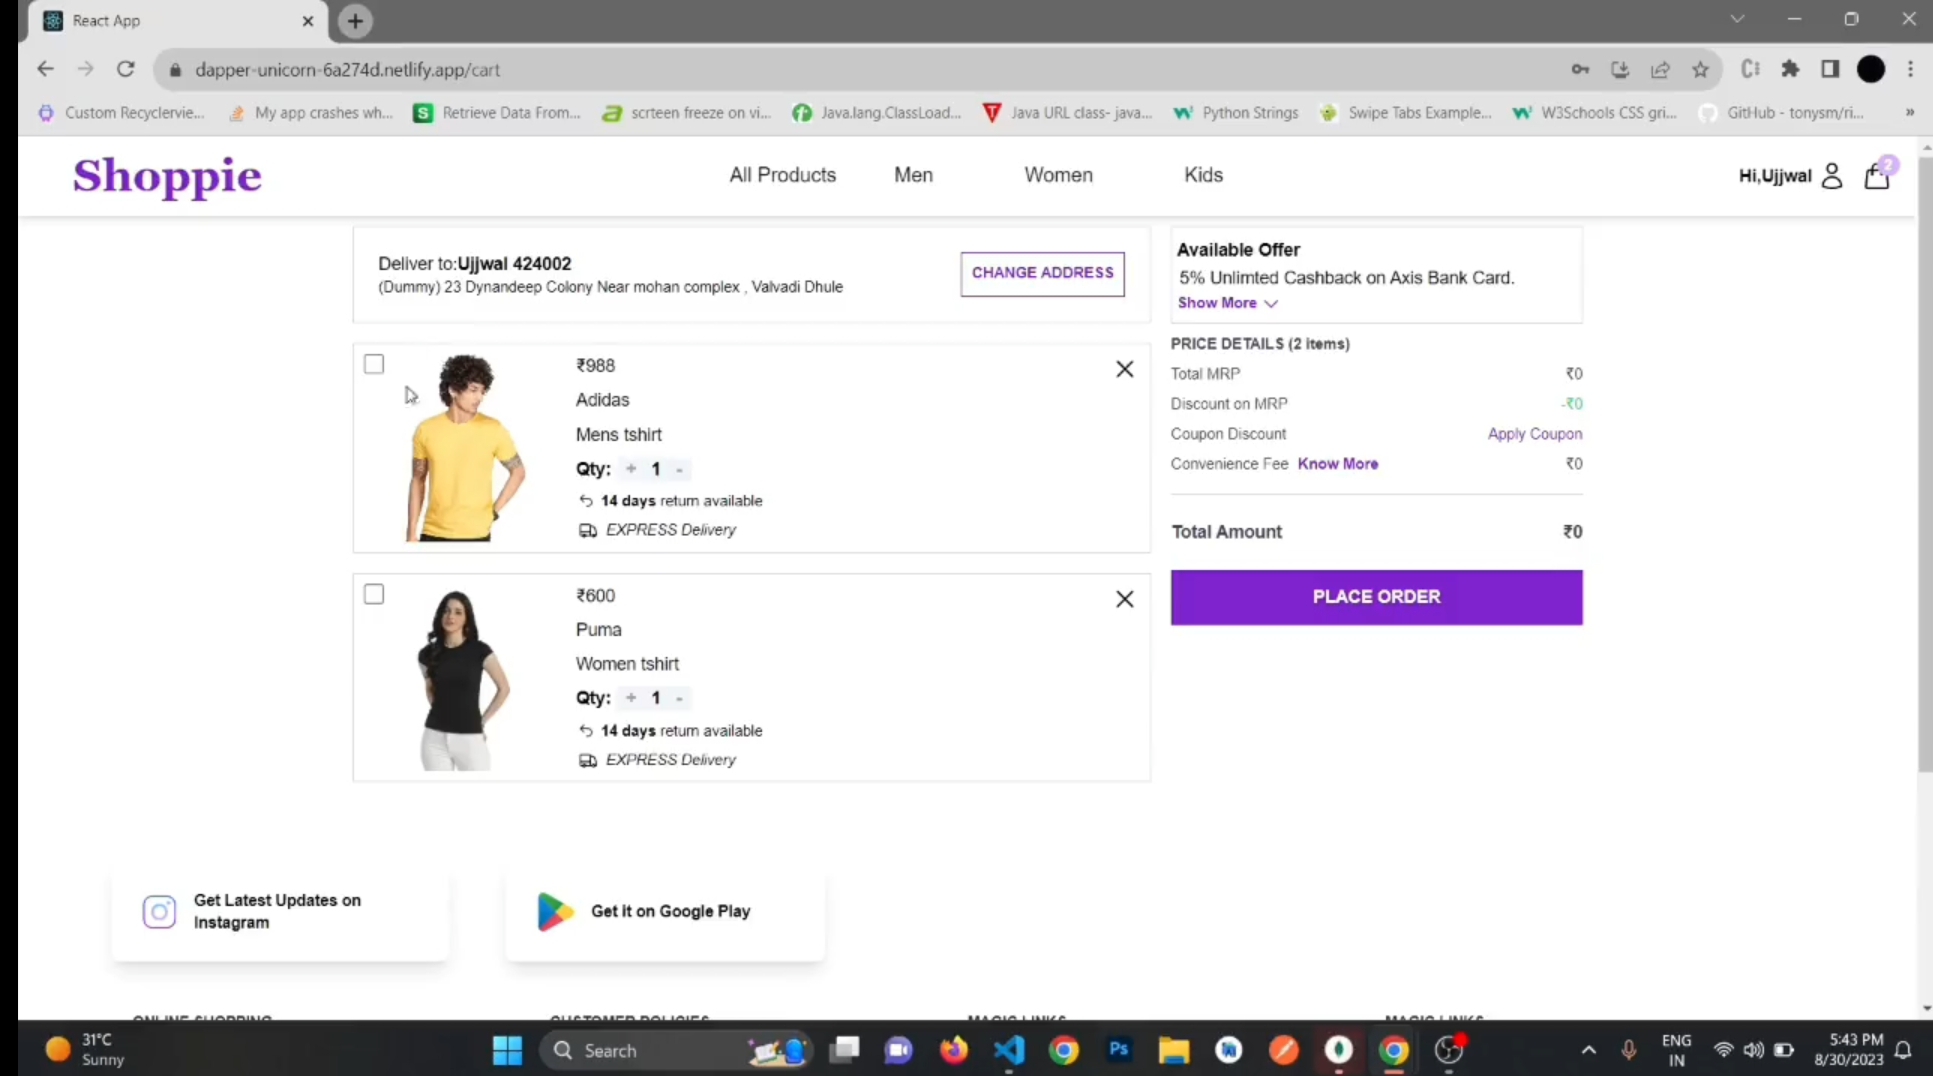Screen dimensions: 1933x1076
Task: Open the Kids category
Action: click(x=1203, y=175)
